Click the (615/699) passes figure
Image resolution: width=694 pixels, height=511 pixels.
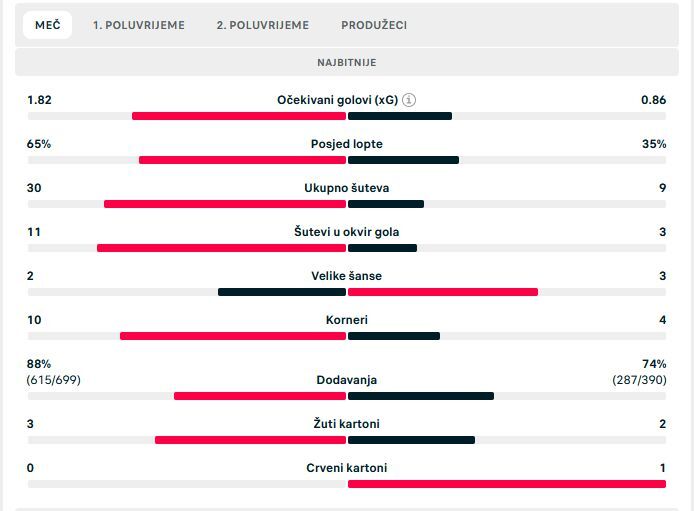(54, 380)
